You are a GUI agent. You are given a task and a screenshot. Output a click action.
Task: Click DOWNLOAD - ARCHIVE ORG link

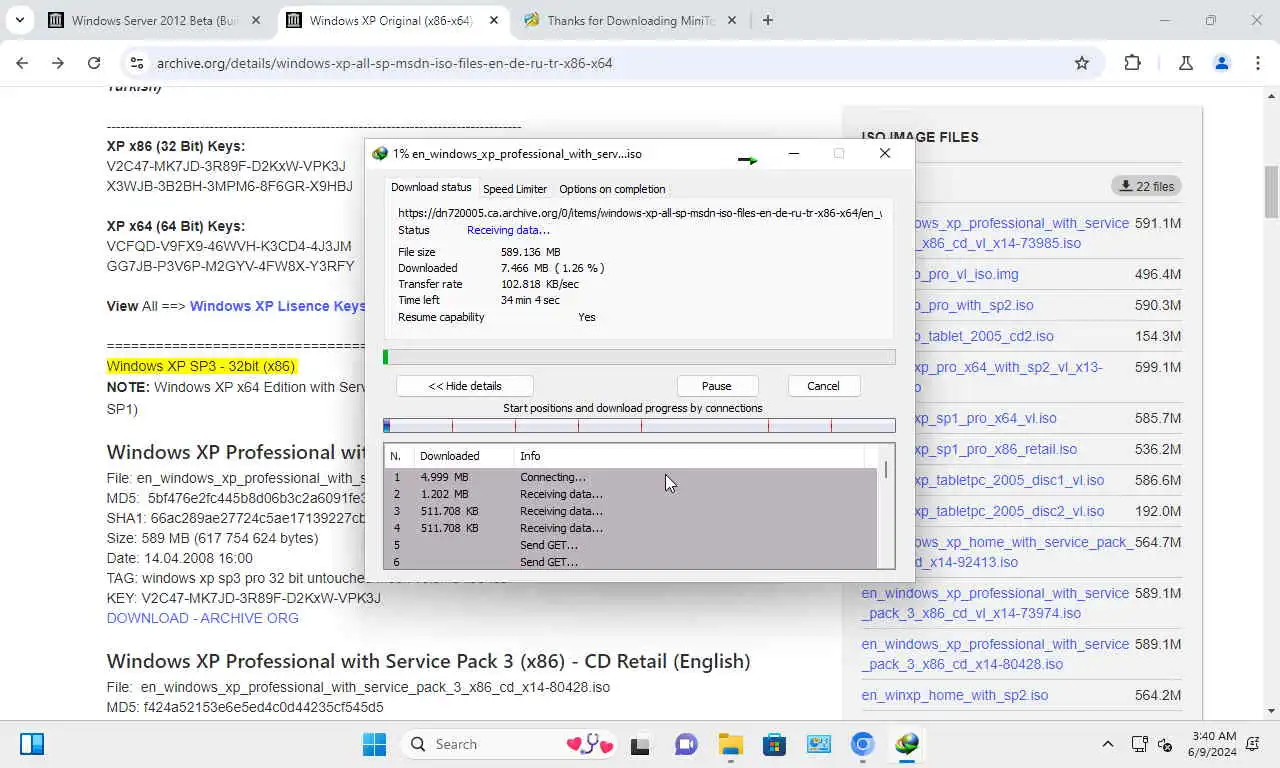203,618
